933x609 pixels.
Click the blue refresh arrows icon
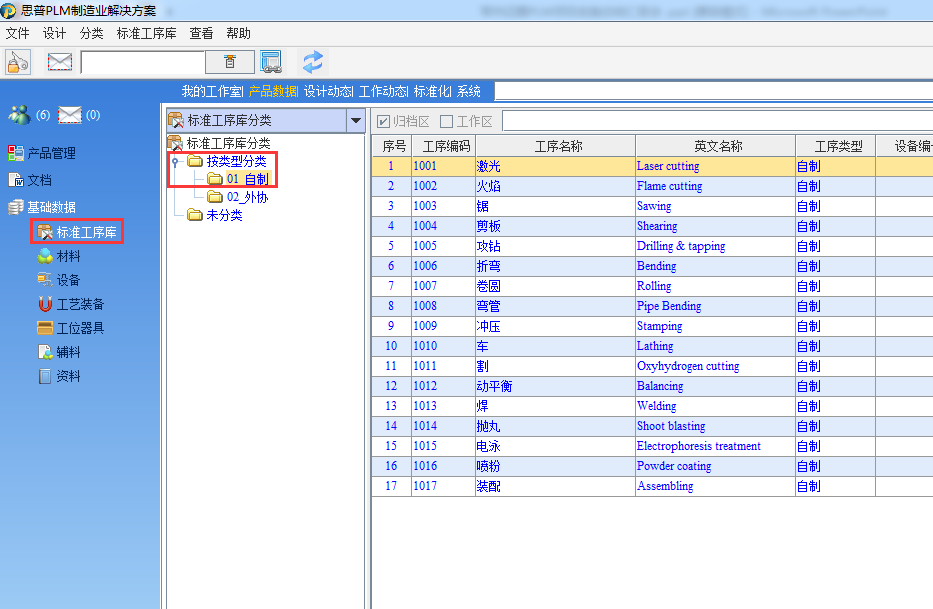[x=313, y=62]
